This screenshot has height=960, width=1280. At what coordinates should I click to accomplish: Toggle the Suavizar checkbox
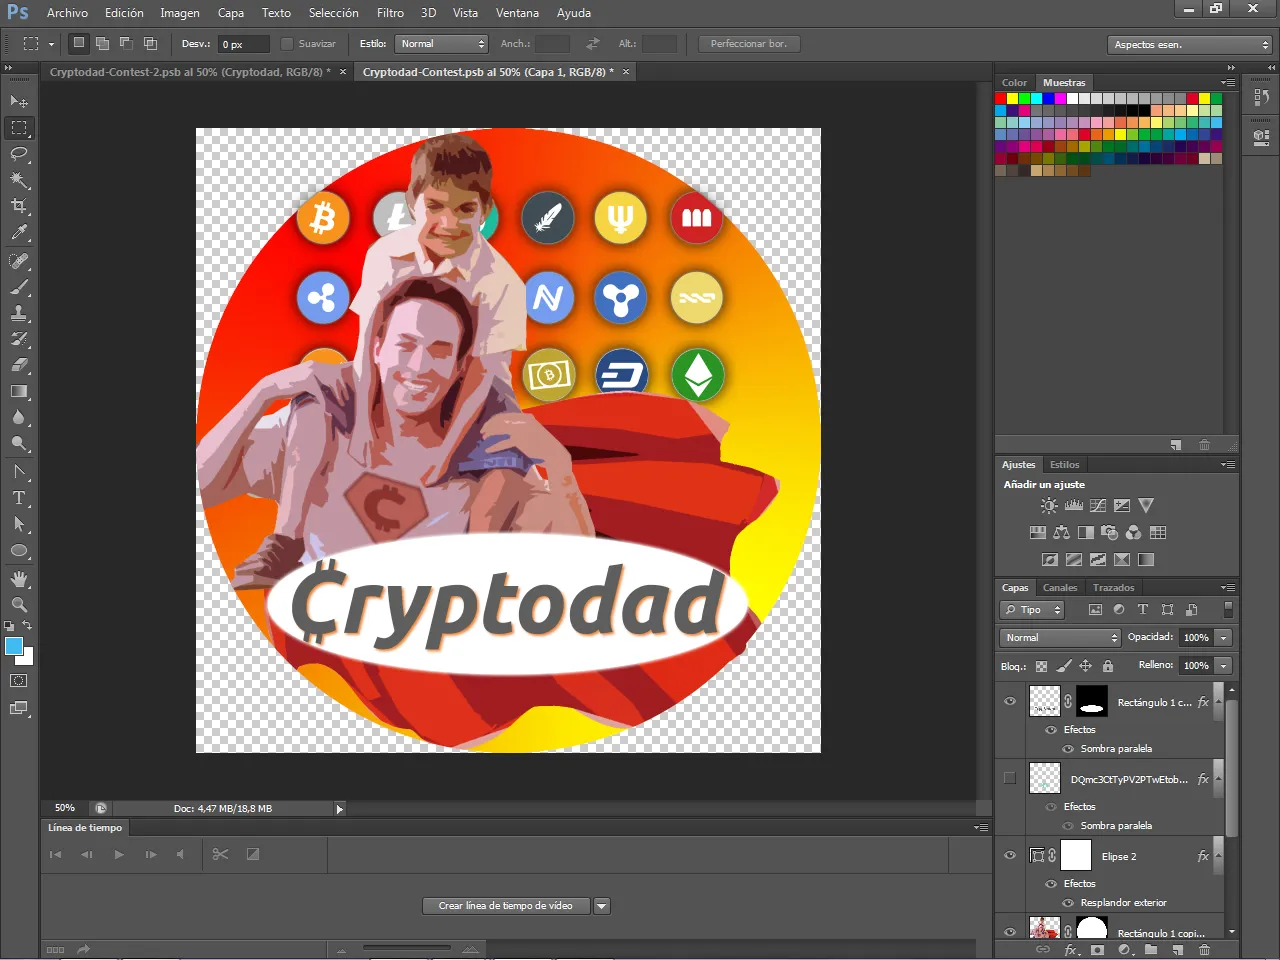pos(287,44)
